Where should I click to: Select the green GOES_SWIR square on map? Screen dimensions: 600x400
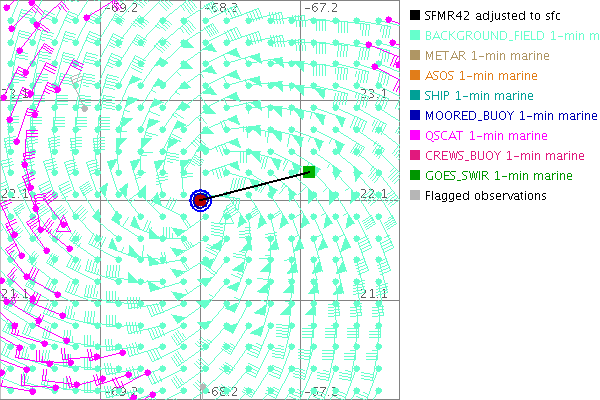click(x=310, y=172)
